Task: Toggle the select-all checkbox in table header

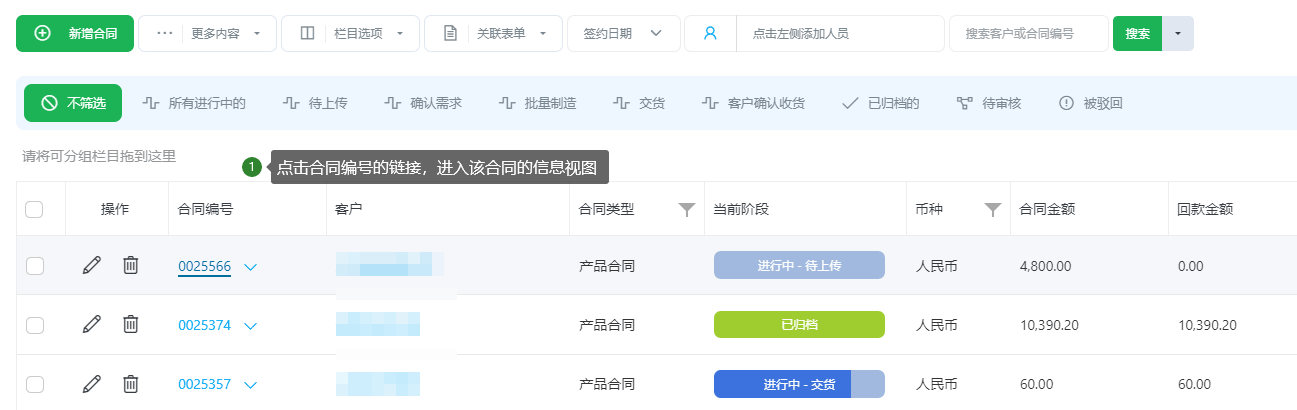Action: point(34,210)
